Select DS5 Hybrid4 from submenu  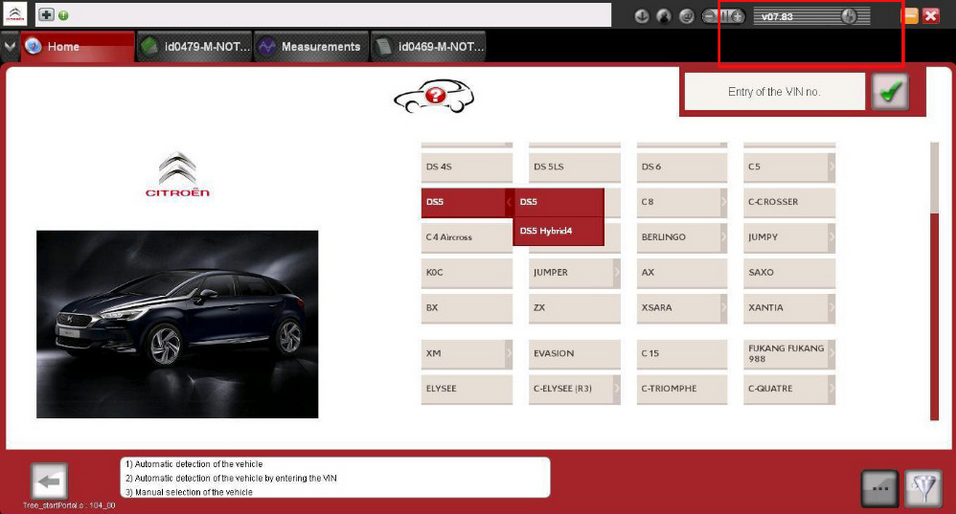559,231
